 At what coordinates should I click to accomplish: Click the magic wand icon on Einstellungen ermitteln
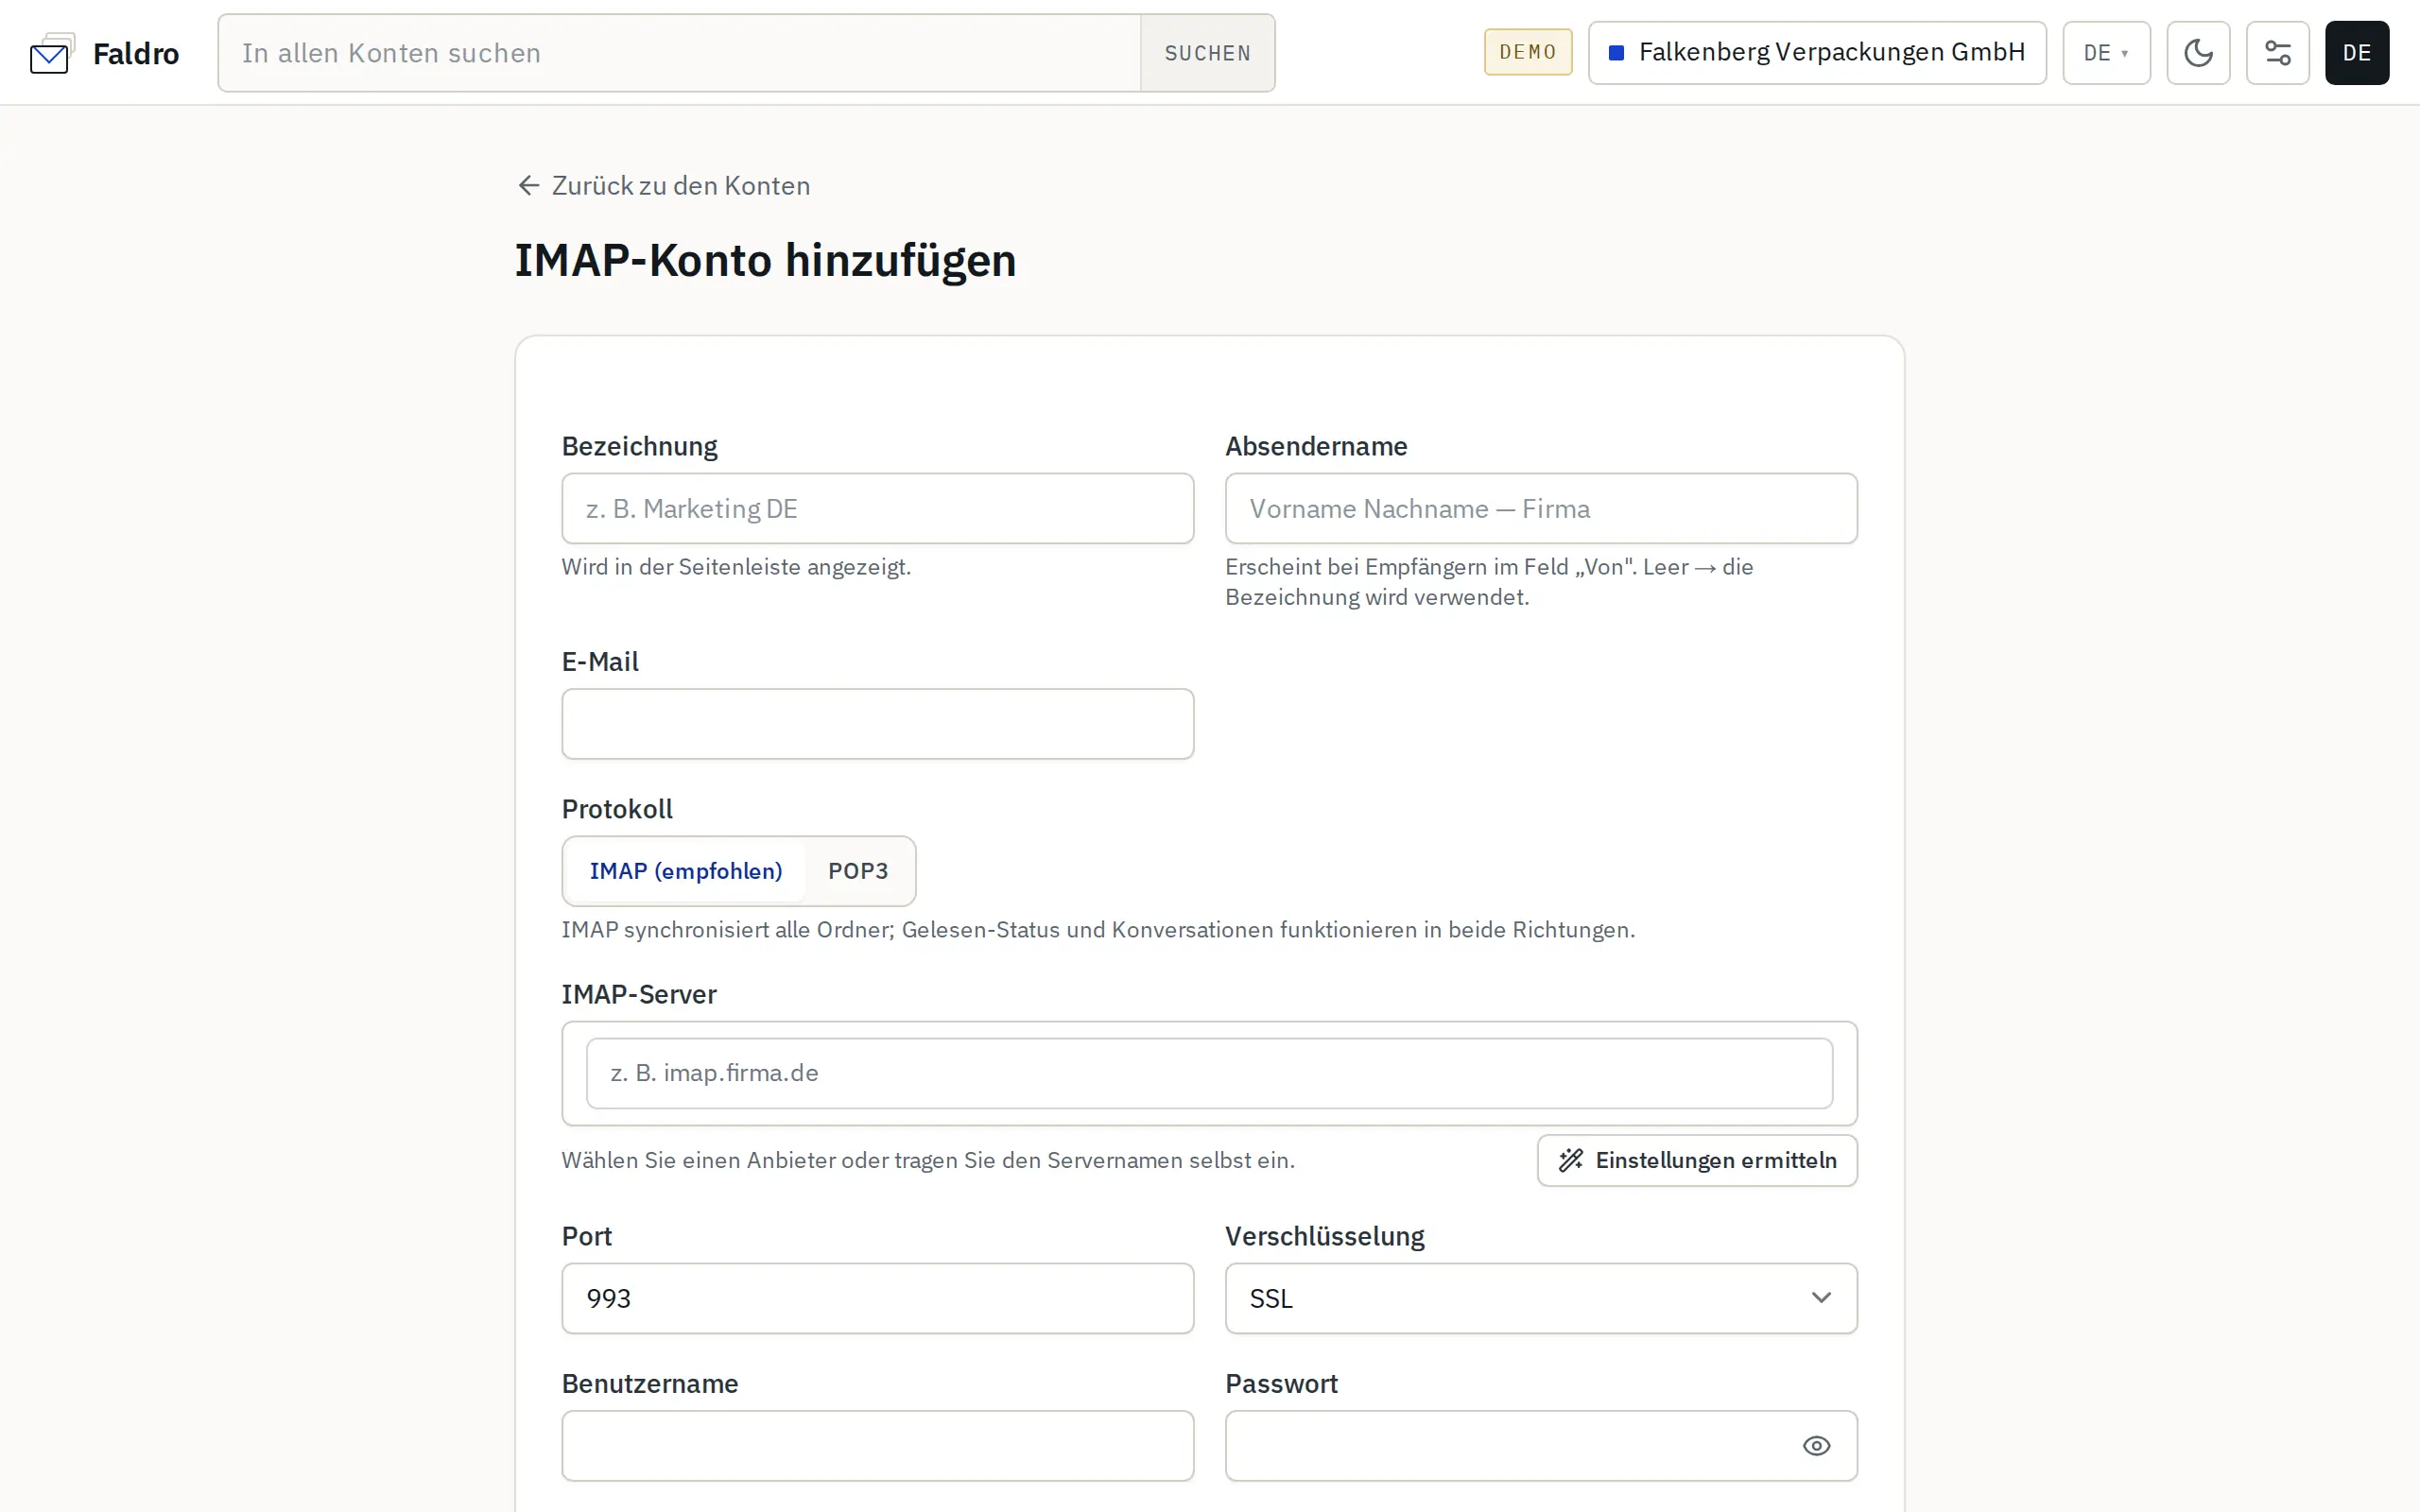(x=1571, y=1160)
